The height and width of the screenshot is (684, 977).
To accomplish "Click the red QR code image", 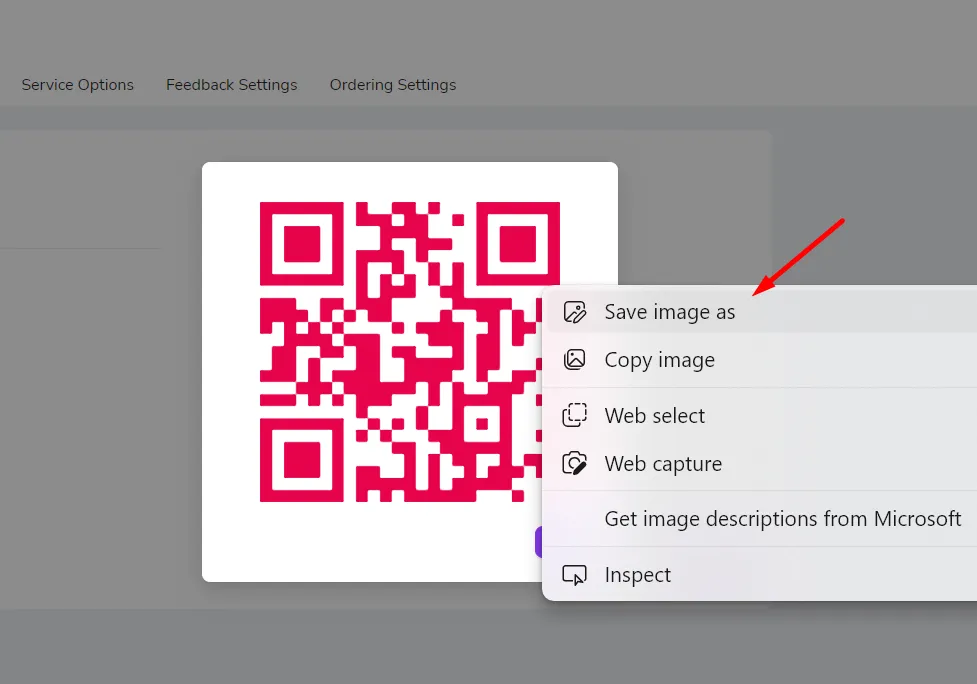I will [409, 351].
